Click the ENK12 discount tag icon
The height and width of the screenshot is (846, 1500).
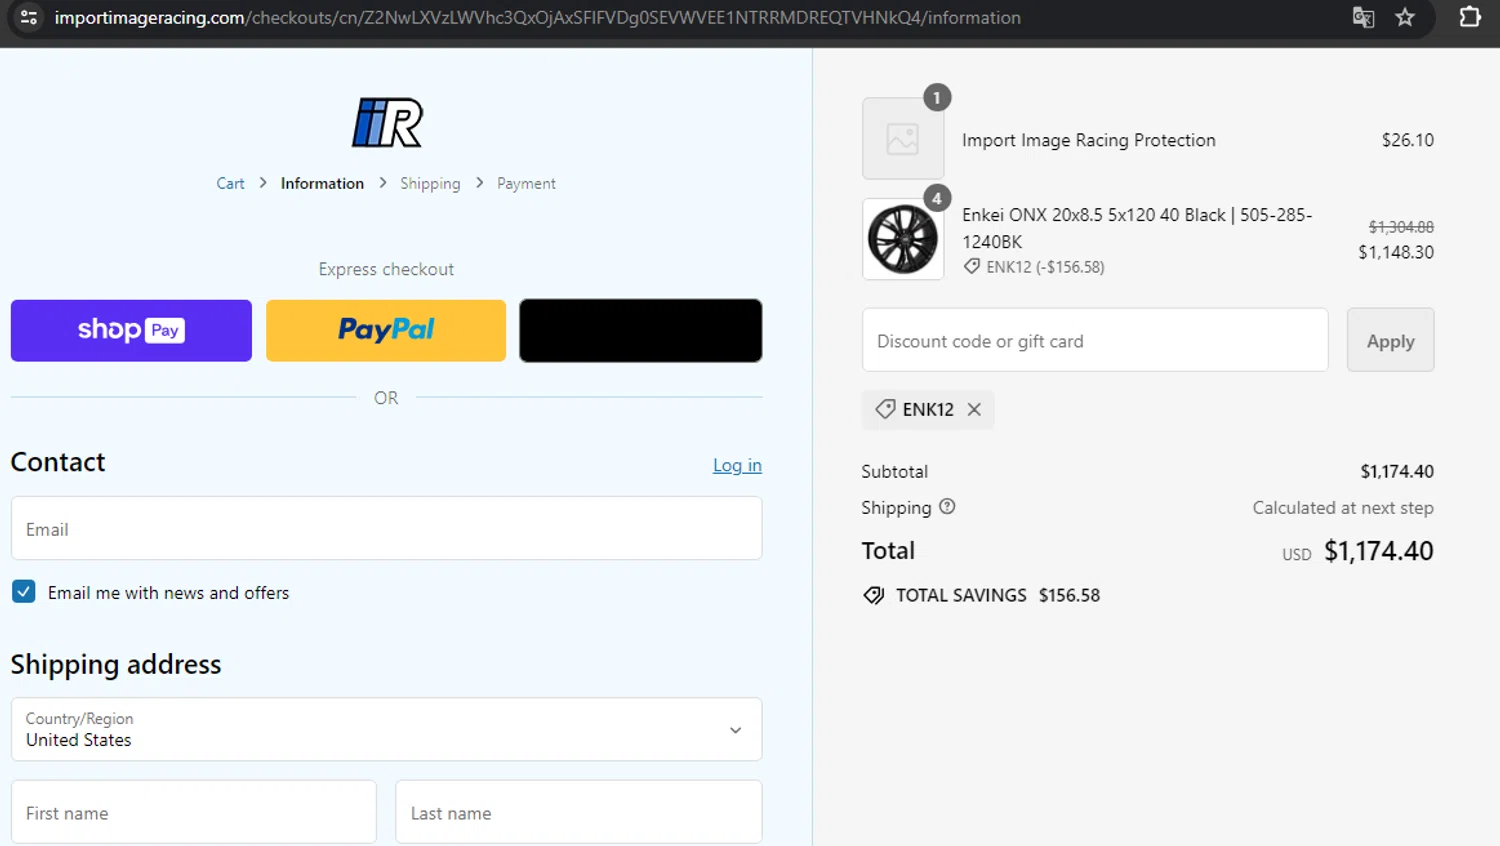pos(885,409)
